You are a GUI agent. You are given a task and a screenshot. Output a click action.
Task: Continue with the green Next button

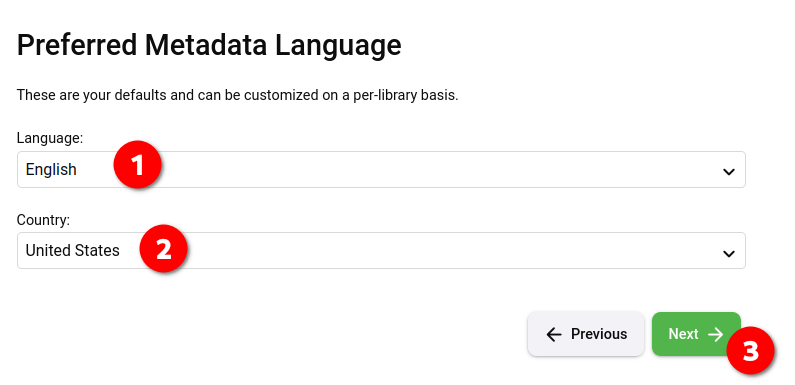(x=696, y=334)
